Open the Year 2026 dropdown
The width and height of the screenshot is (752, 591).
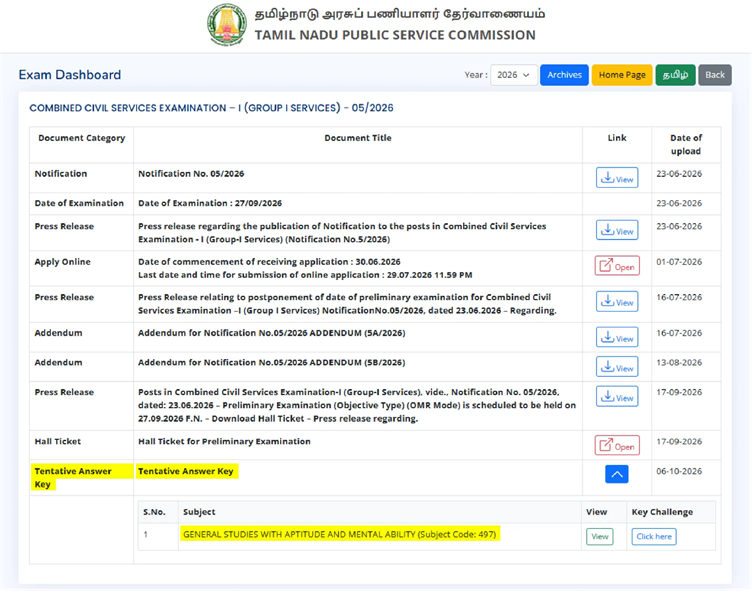click(x=514, y=75)
